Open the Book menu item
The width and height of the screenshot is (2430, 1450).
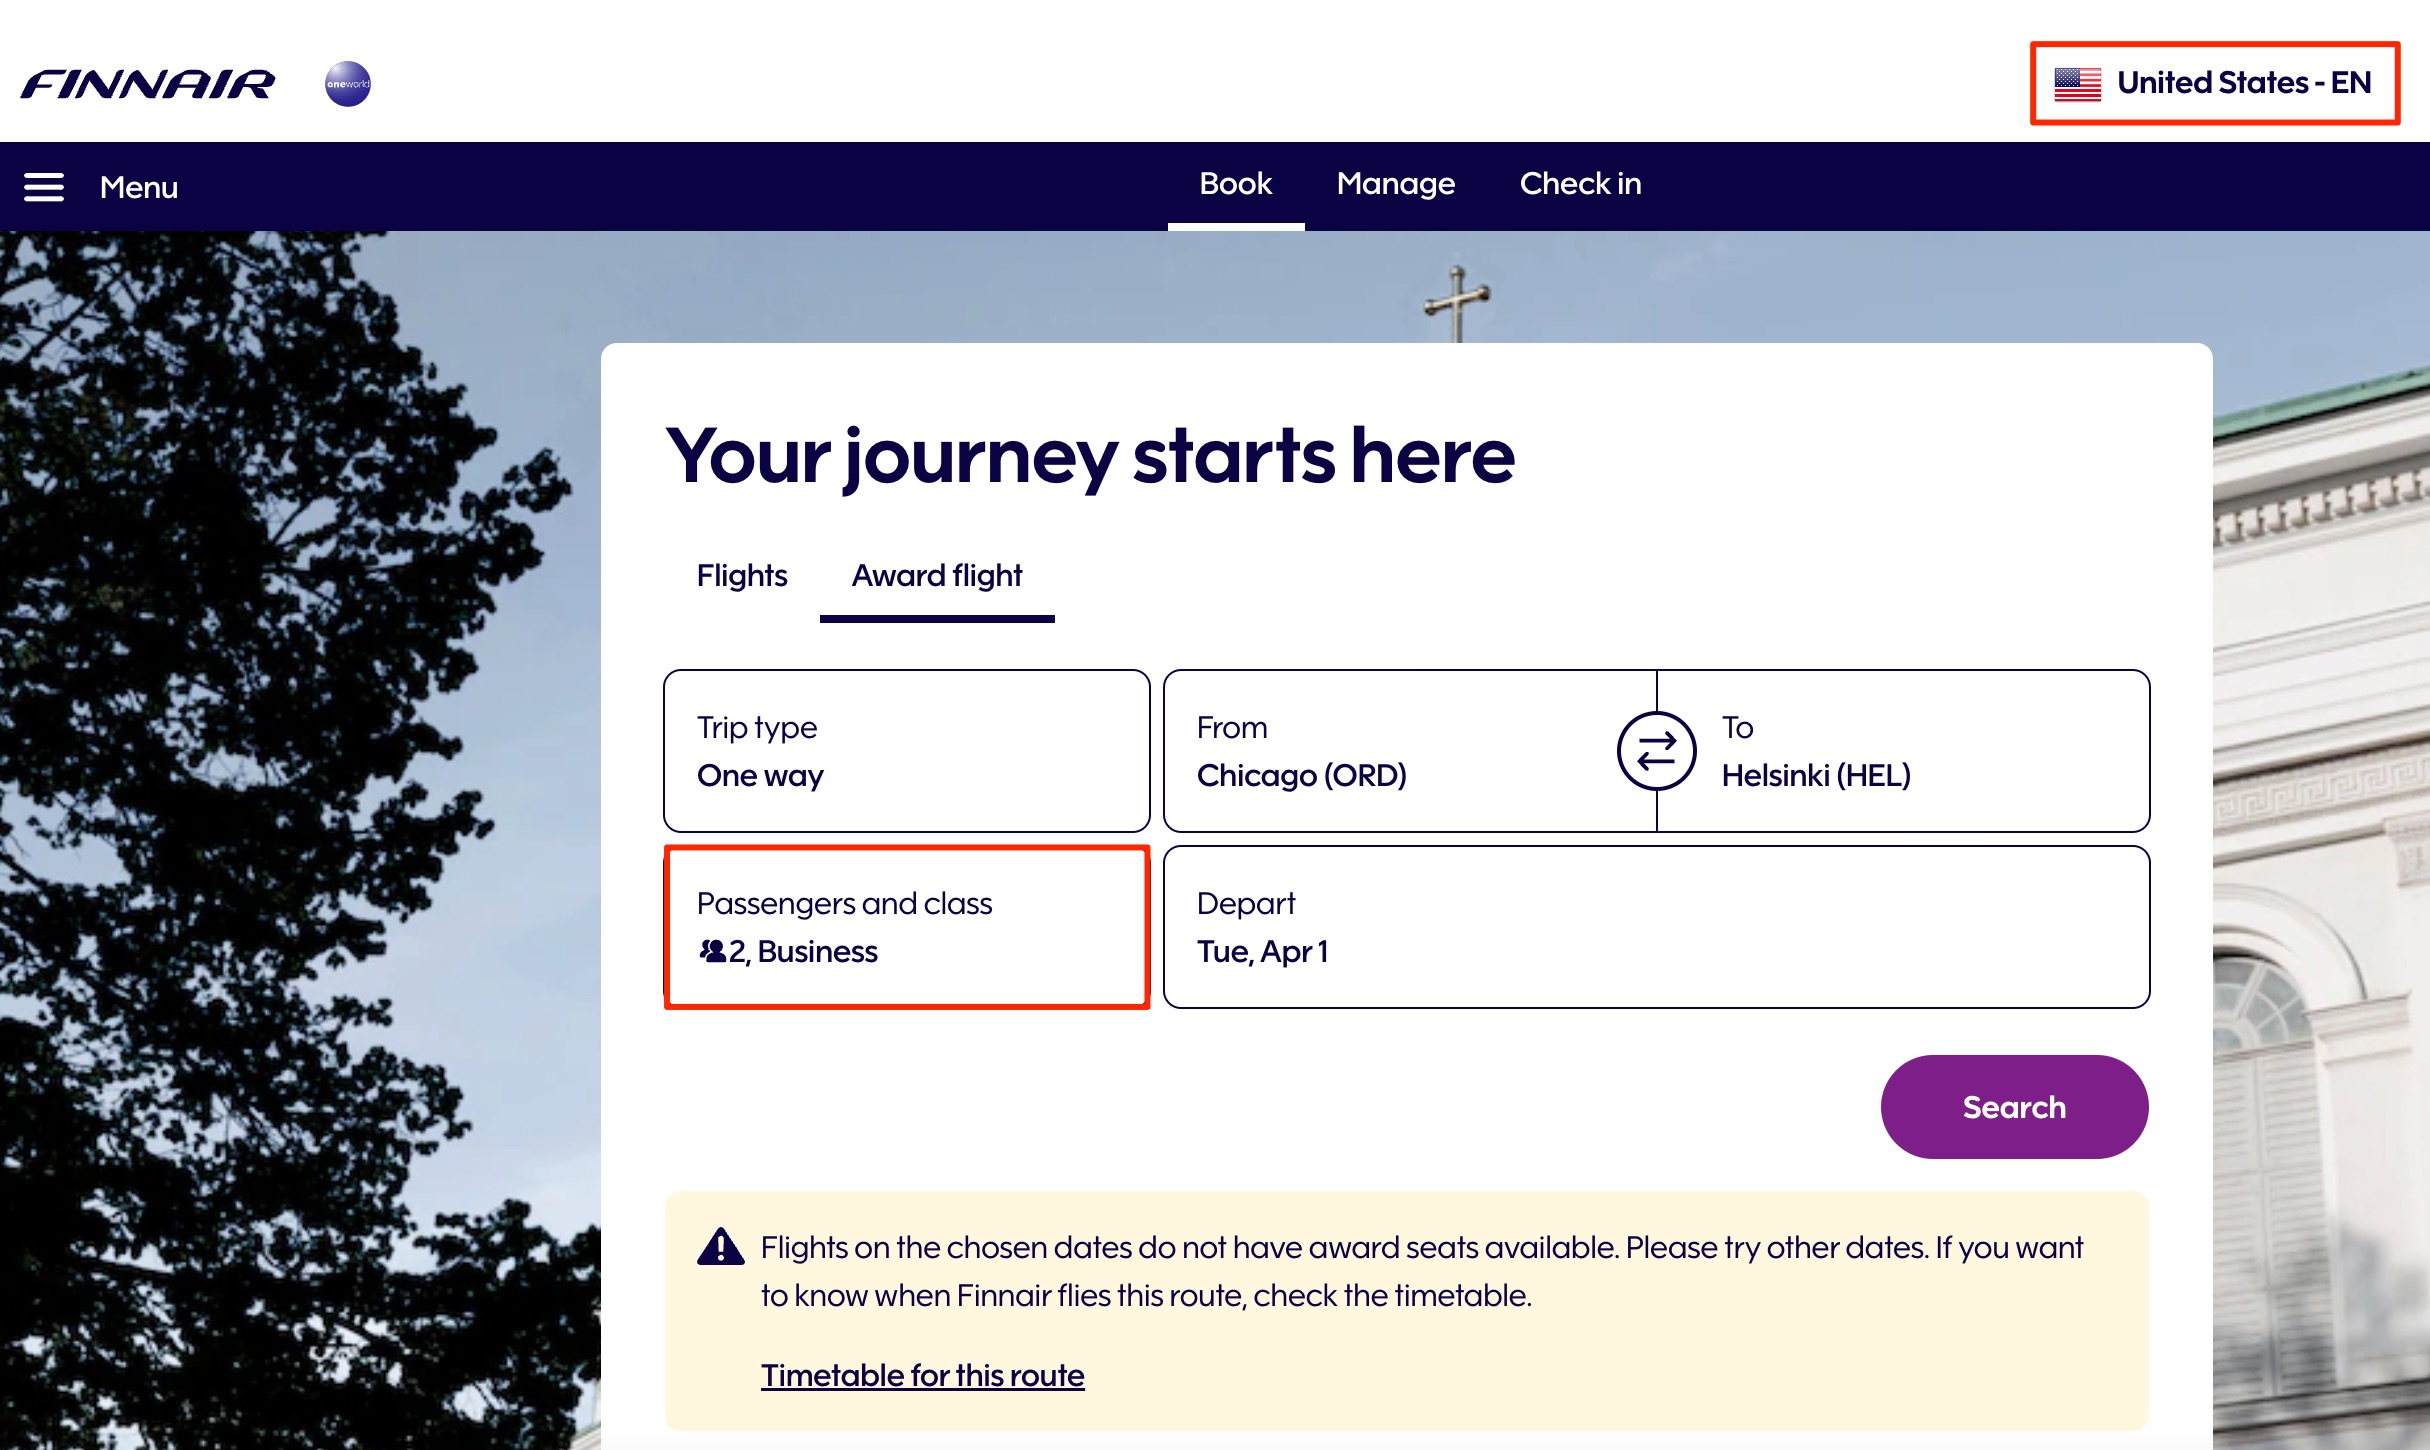pos(1235,184)
